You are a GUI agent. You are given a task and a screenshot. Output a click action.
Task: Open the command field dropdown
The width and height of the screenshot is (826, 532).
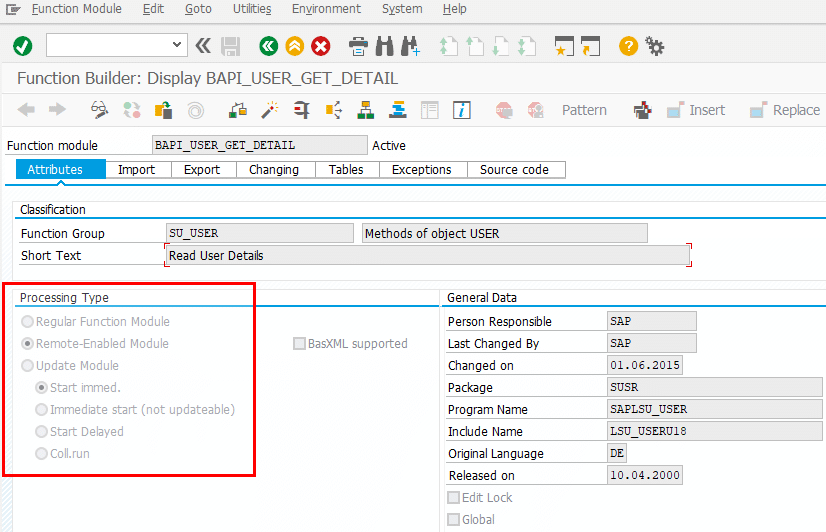(177, 45)
